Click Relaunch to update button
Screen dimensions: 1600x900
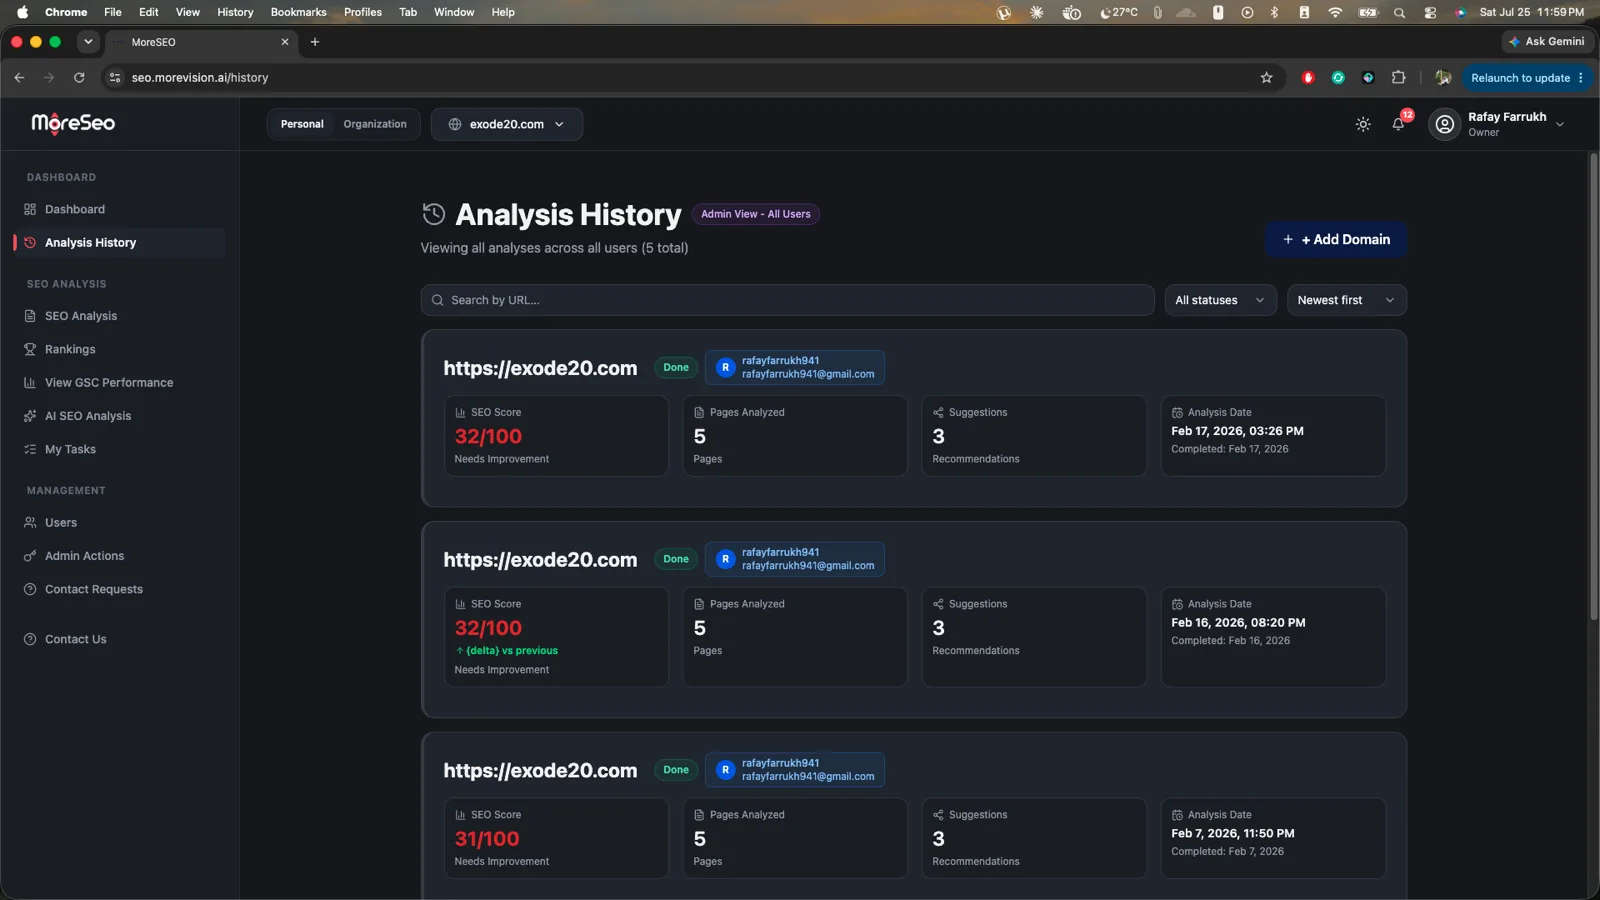(x=1526, y=77)
